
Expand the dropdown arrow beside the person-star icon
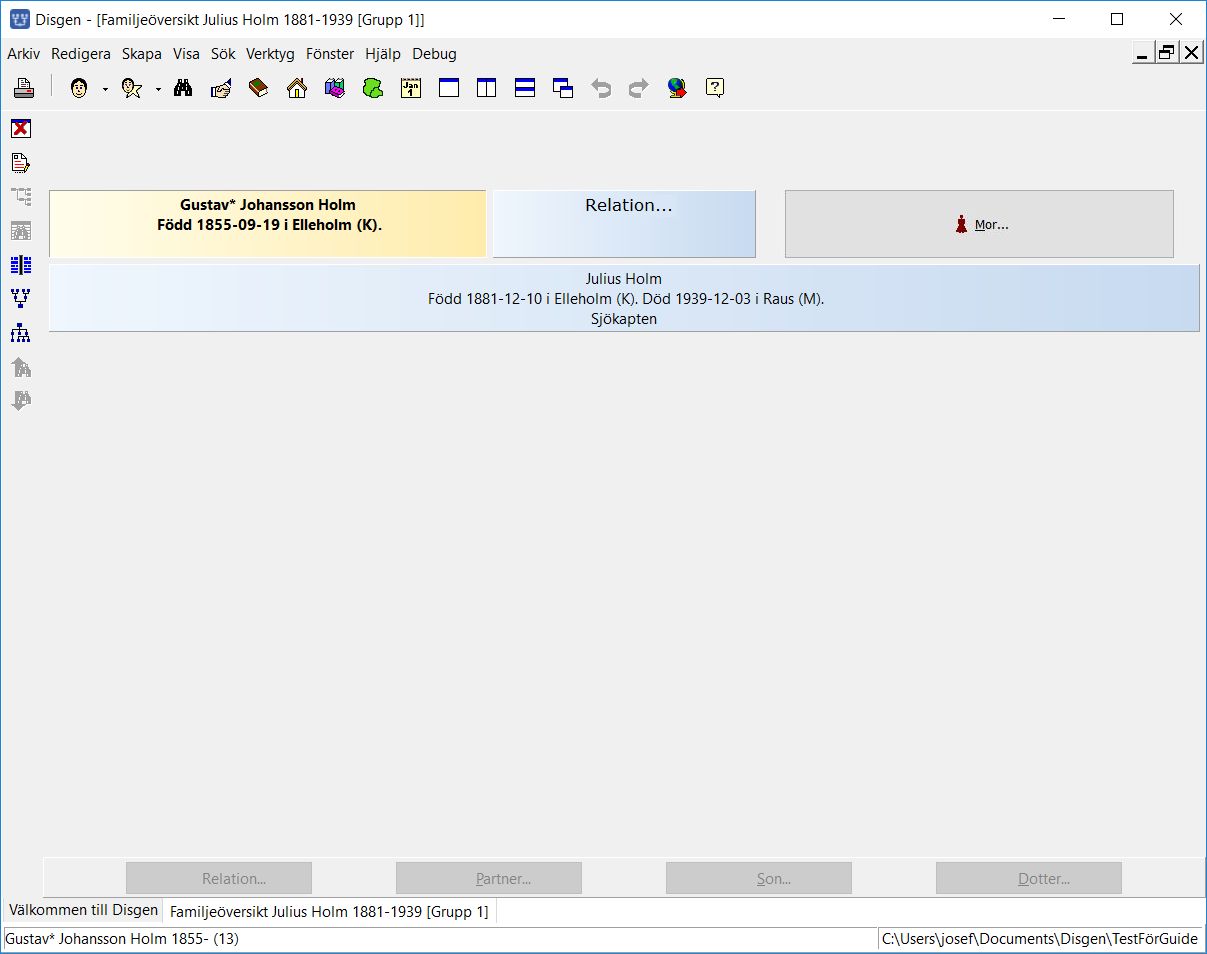pos(158,89)
